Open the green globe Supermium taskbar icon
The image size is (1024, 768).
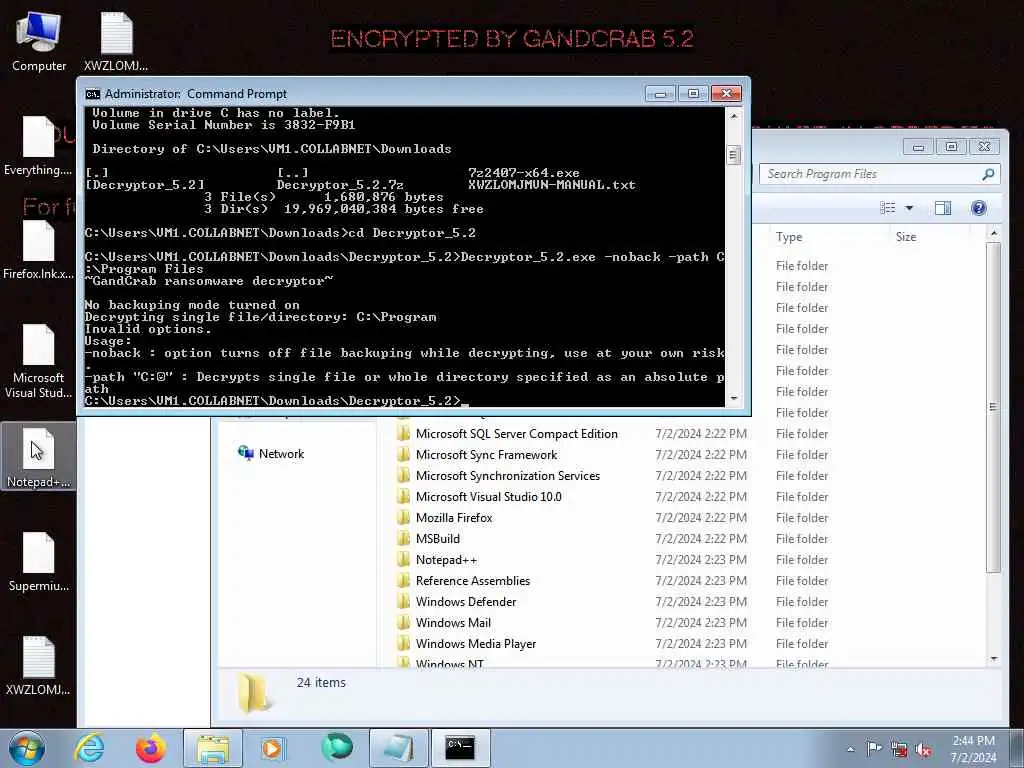pyautogui.click(x=337, y=747)
